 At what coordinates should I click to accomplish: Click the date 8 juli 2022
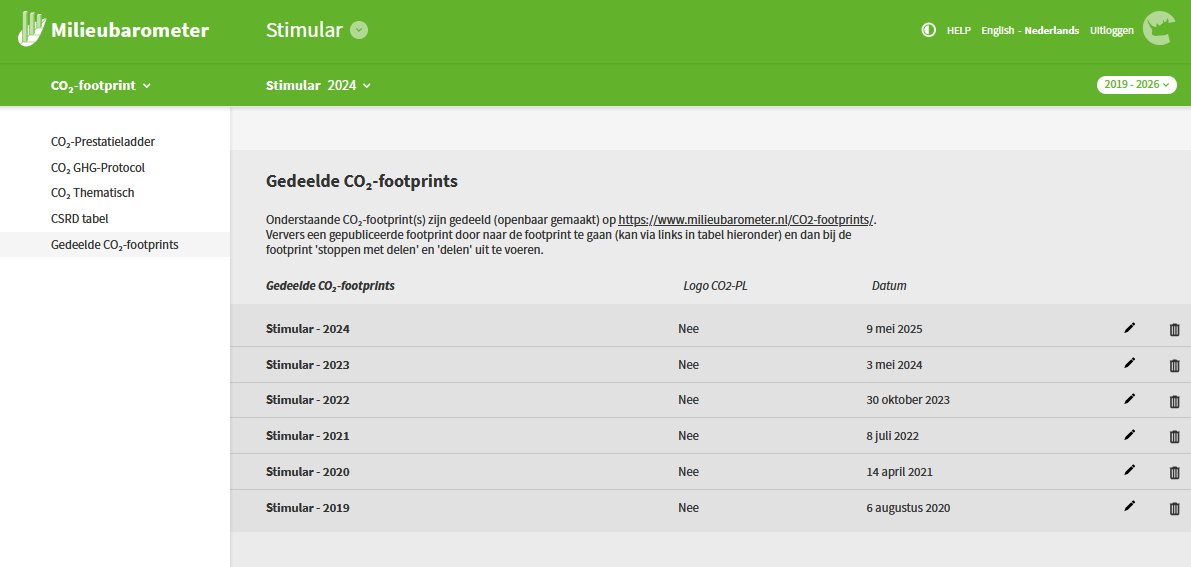point(892,436)
